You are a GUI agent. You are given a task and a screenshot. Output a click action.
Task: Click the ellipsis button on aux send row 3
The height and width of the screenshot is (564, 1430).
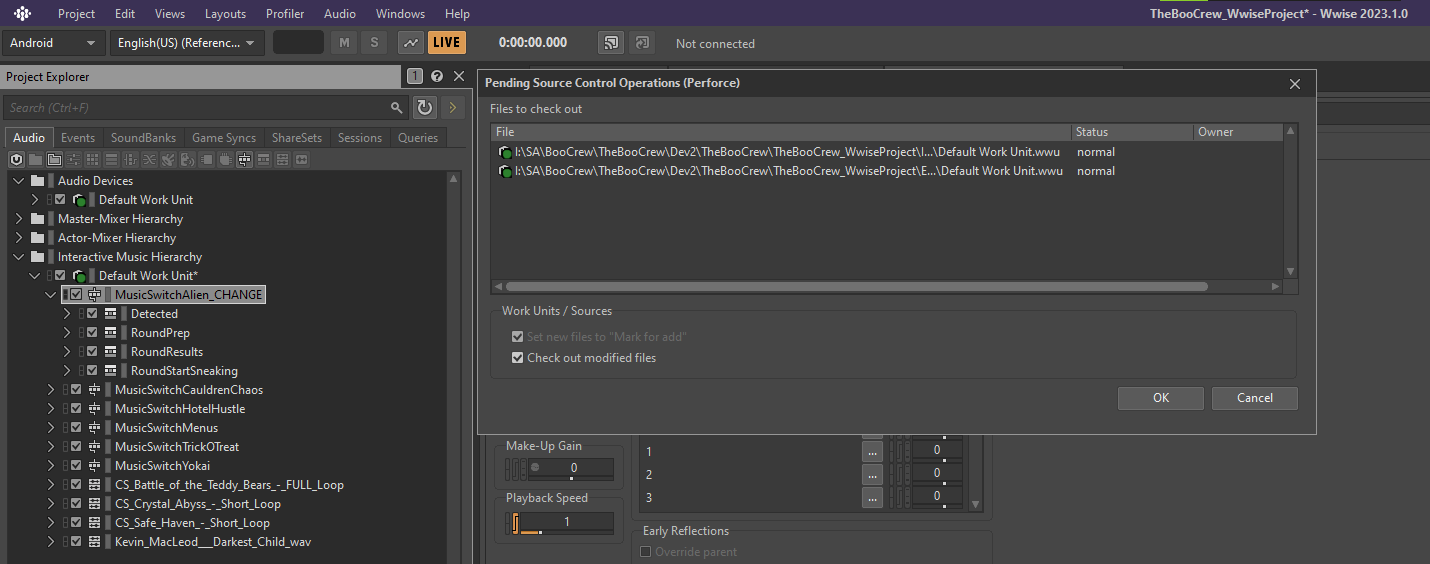click(872, 497)
